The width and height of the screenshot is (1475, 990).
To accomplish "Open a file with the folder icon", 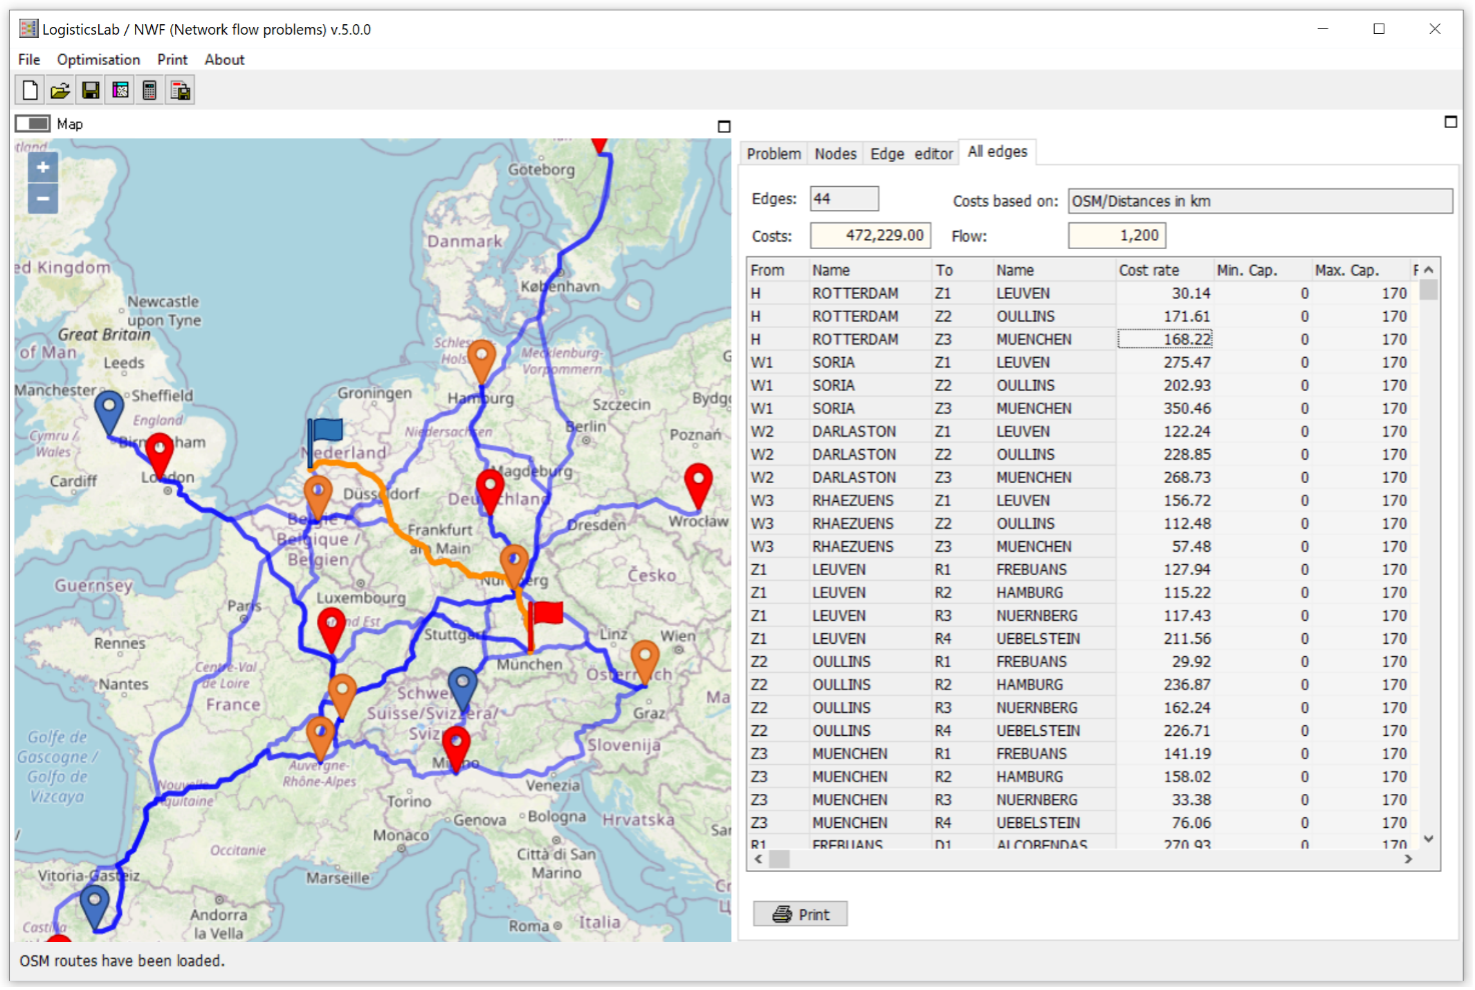I will (x=60, y=91).
